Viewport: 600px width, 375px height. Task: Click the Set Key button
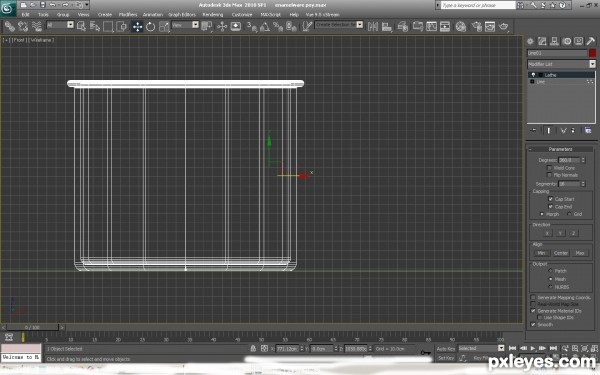pos(446,358)
